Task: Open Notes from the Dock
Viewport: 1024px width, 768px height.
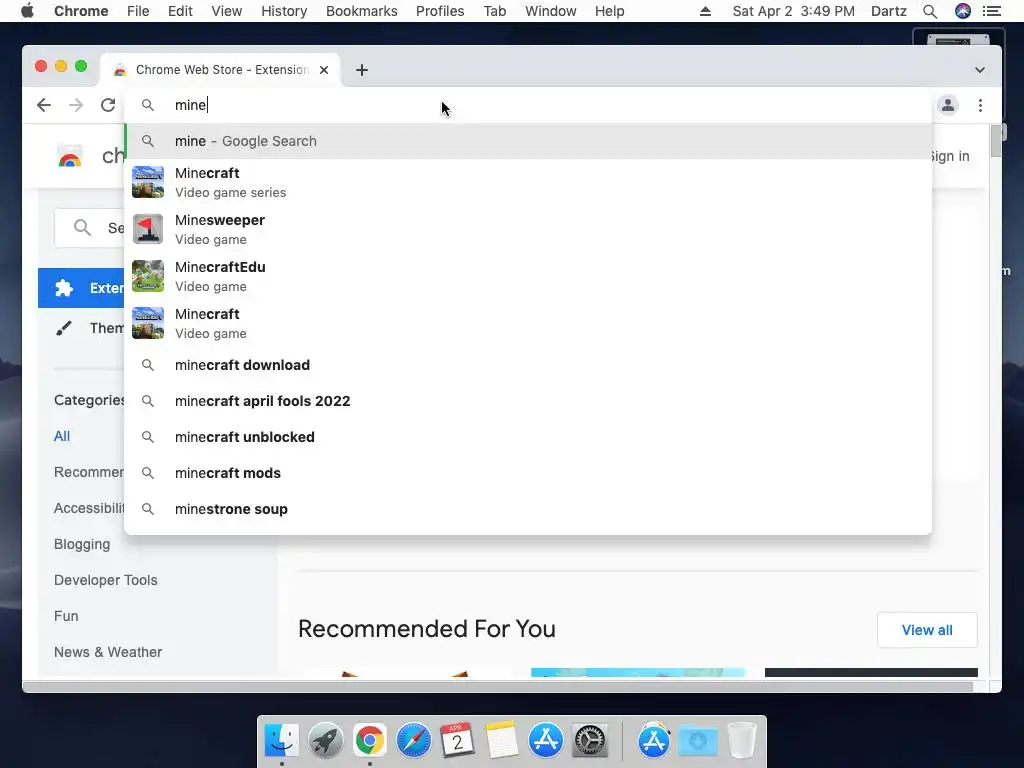Action: pyautogui.click(x=502, y=740)
